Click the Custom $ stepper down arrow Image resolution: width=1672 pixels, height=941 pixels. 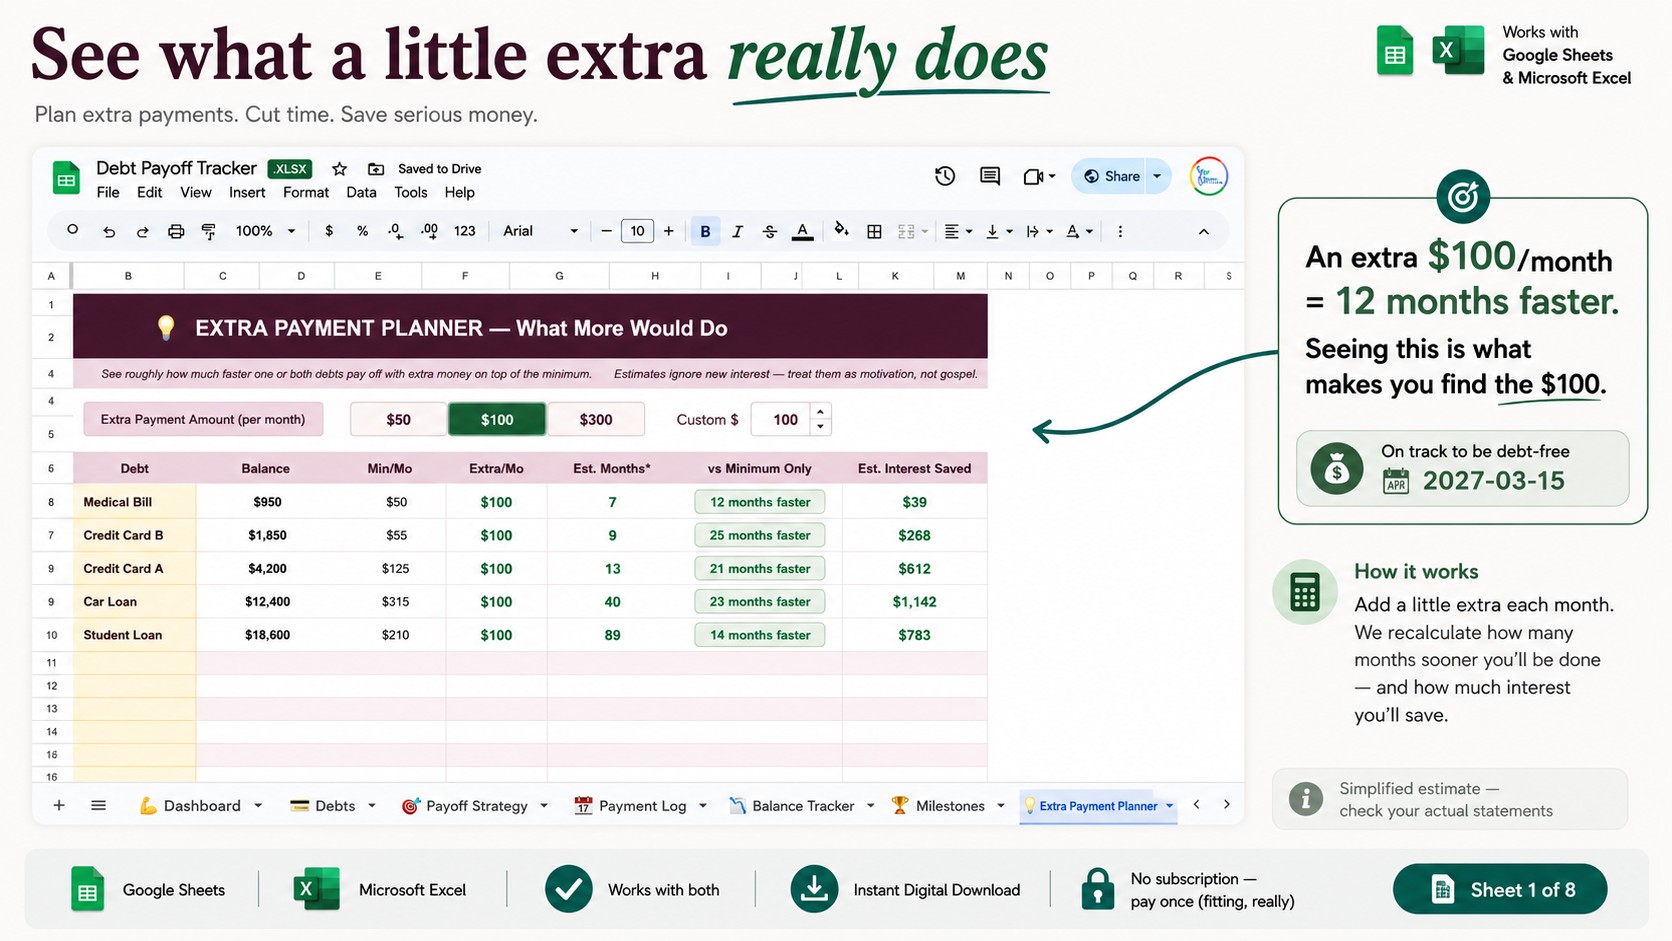821,427
